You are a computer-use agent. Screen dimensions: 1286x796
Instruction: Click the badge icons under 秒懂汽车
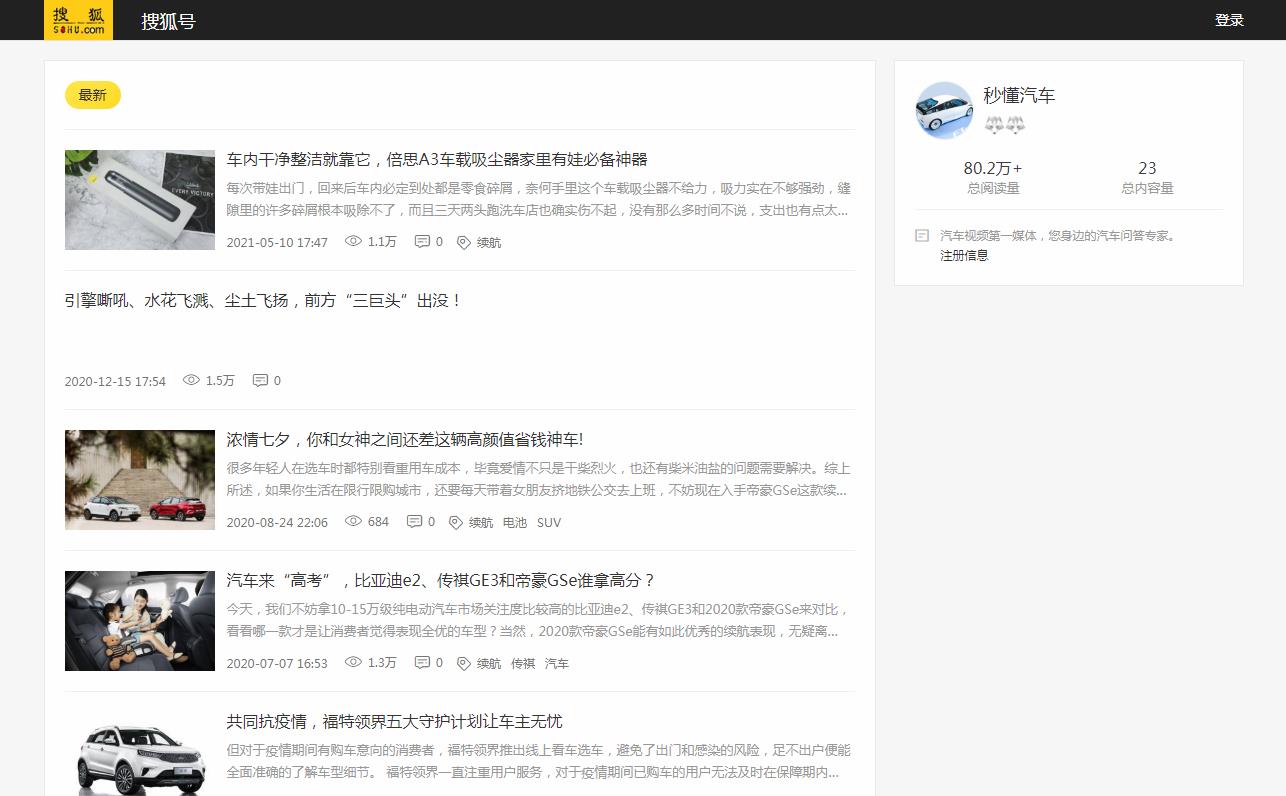1005,125
